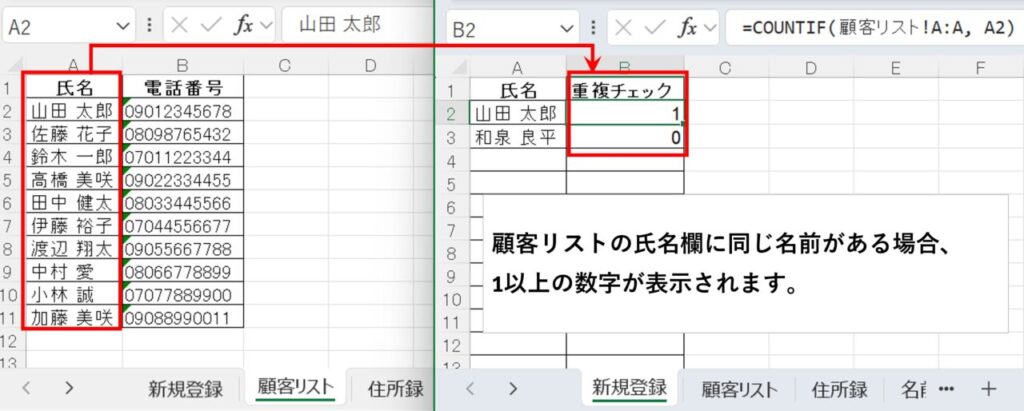
Task: Add a new sheet with plus button
Action: pyautogui.click(x=989, y=389)
